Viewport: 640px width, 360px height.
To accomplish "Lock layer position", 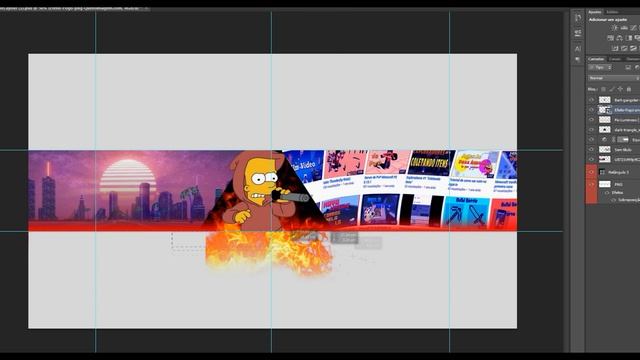I will 620,89.
